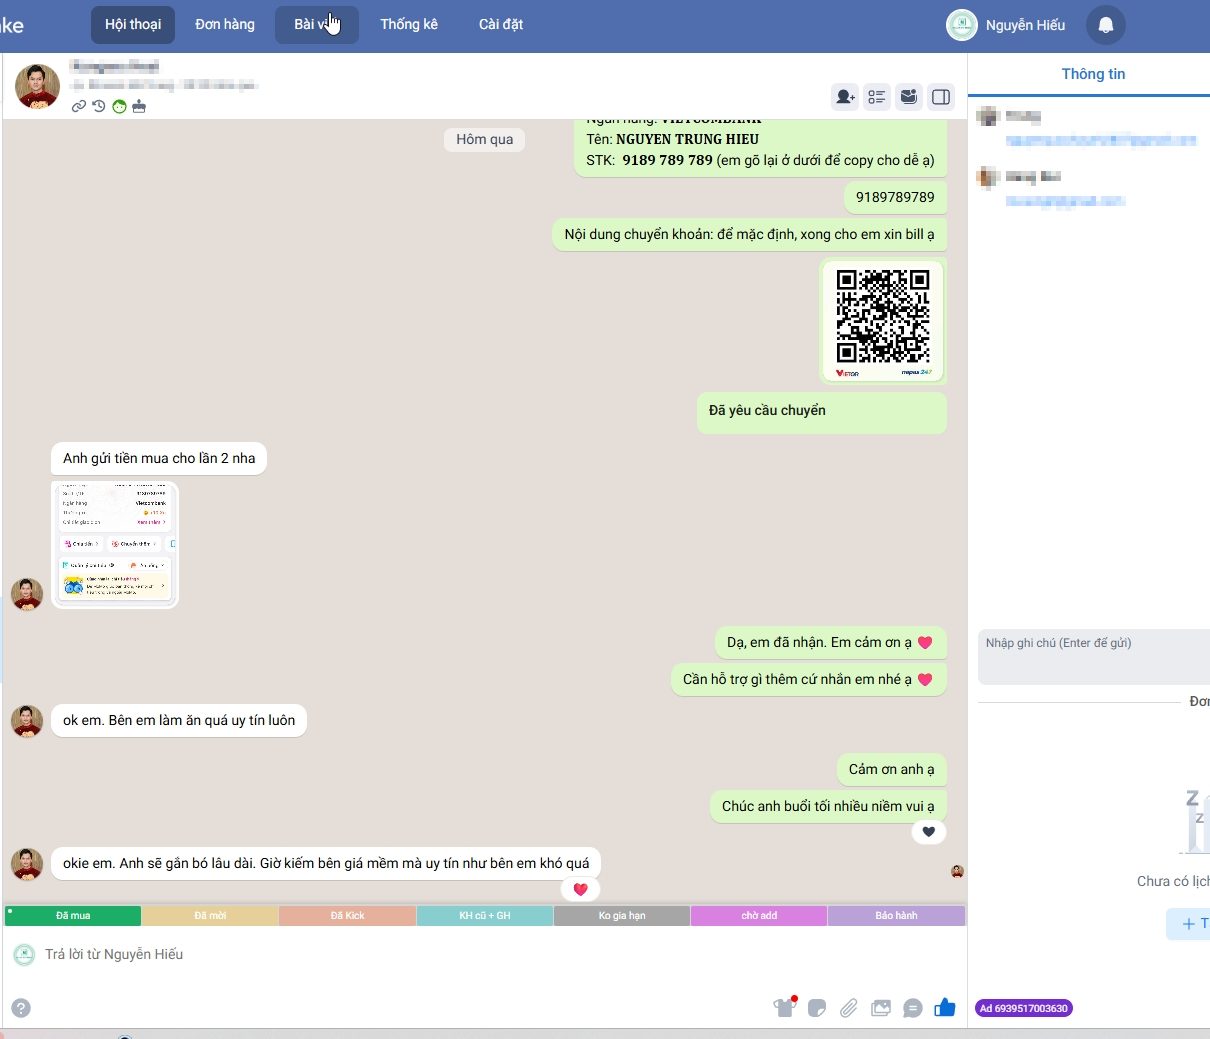Click the help question mark icon

pyautogui.click(x=21, y=1008)
